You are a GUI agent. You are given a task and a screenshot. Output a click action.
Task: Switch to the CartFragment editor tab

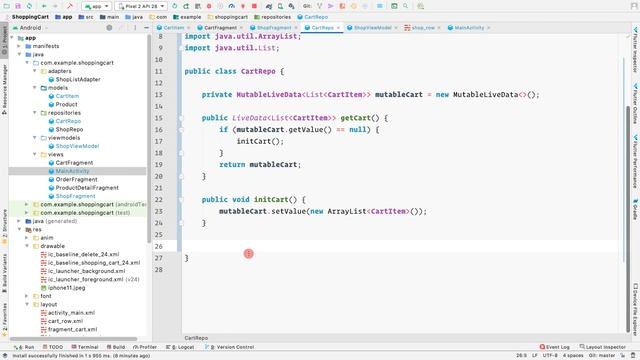220,28
